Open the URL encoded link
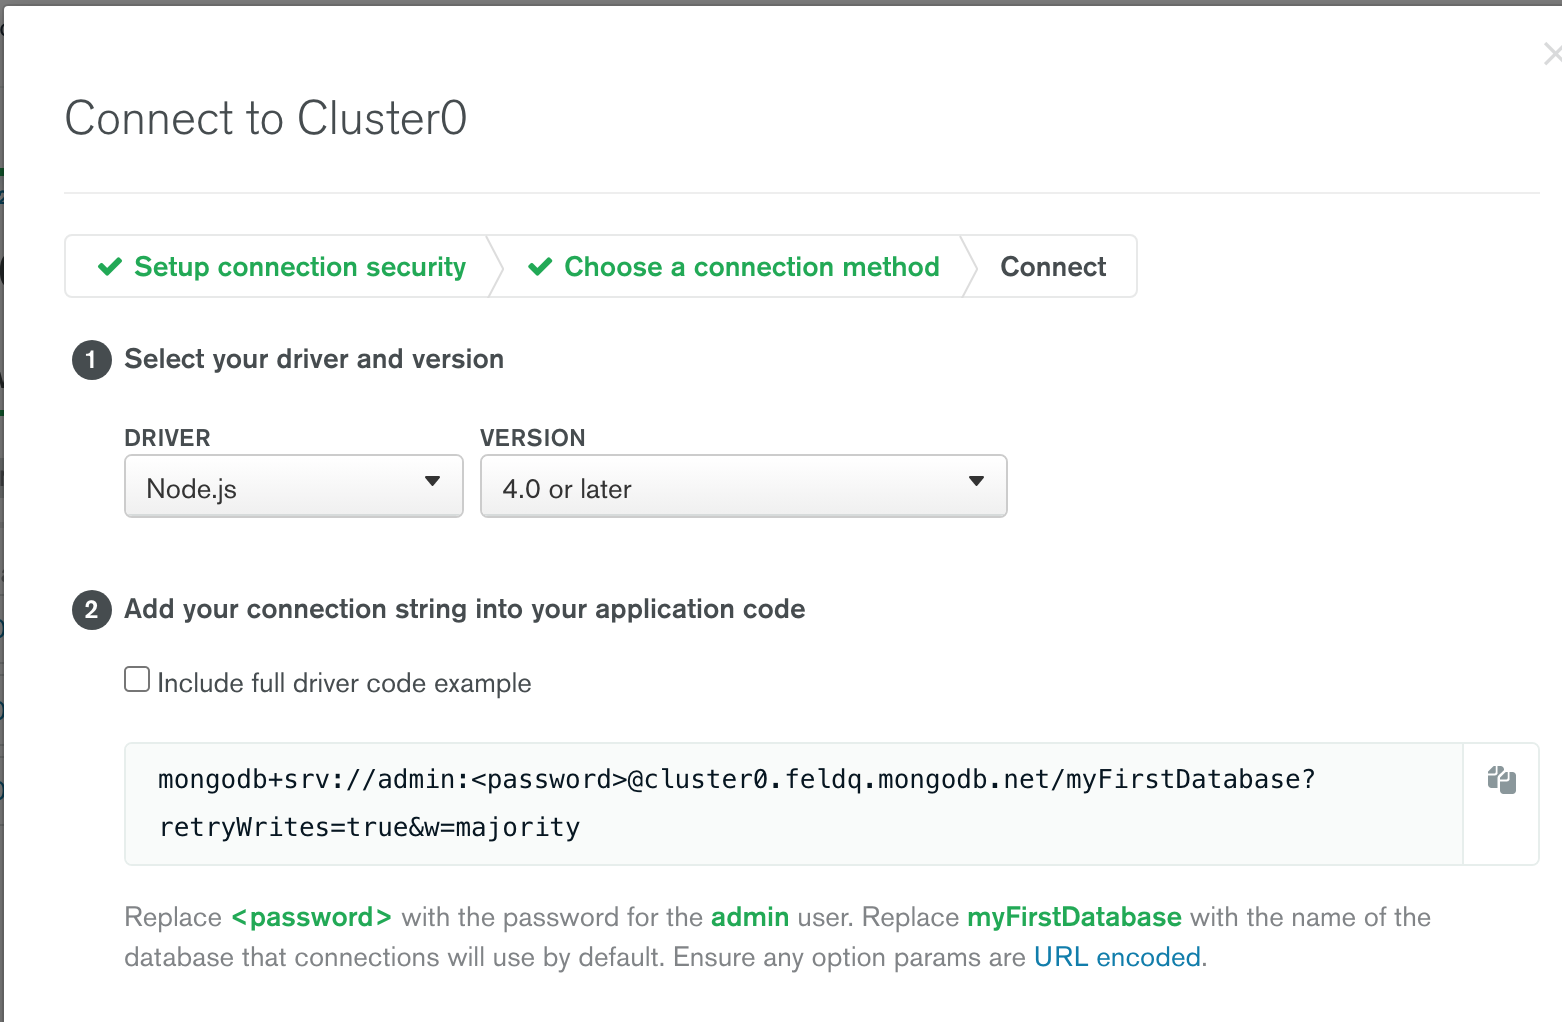Screen dimensions: 1562x1022 click(x=1118, y=957)
